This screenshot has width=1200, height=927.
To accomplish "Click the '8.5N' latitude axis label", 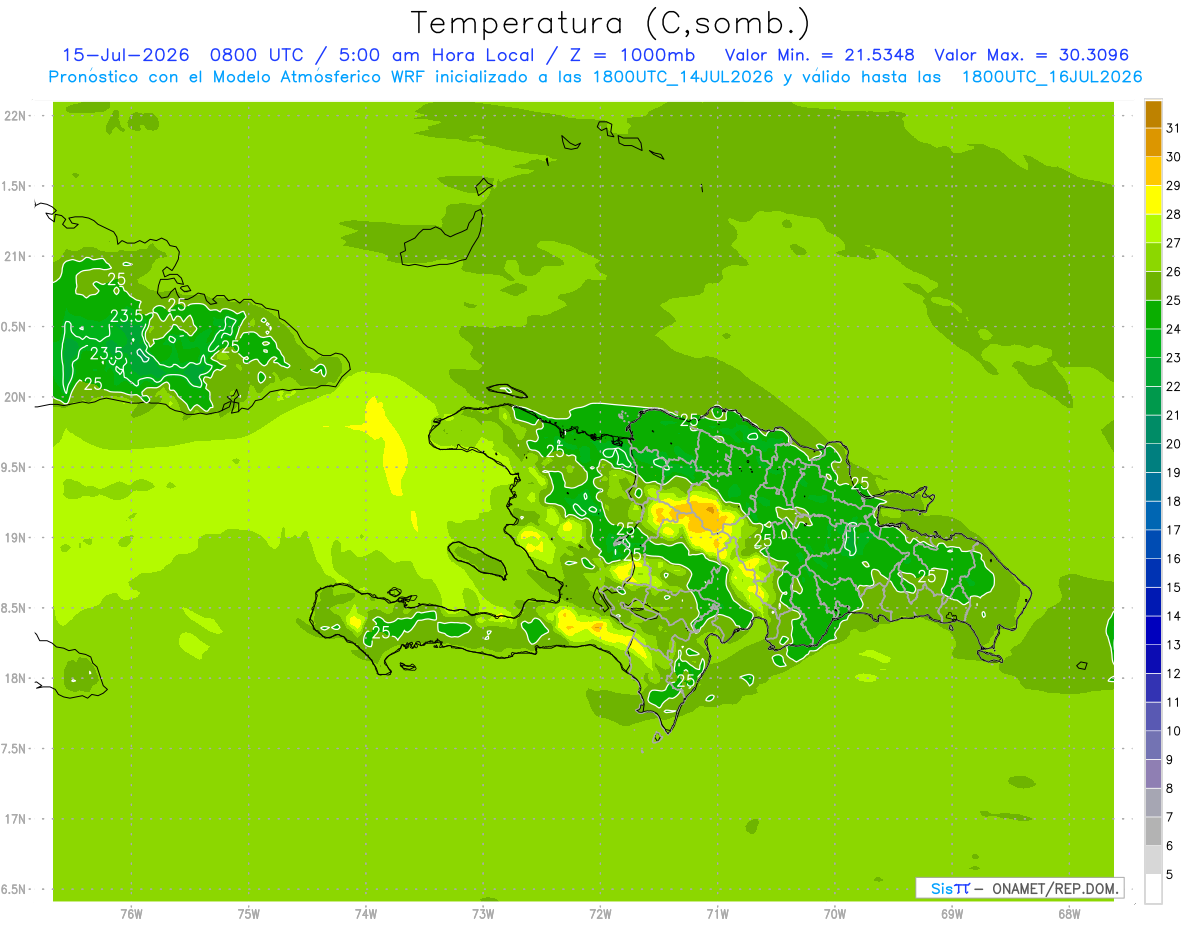I will click(15, 608).
